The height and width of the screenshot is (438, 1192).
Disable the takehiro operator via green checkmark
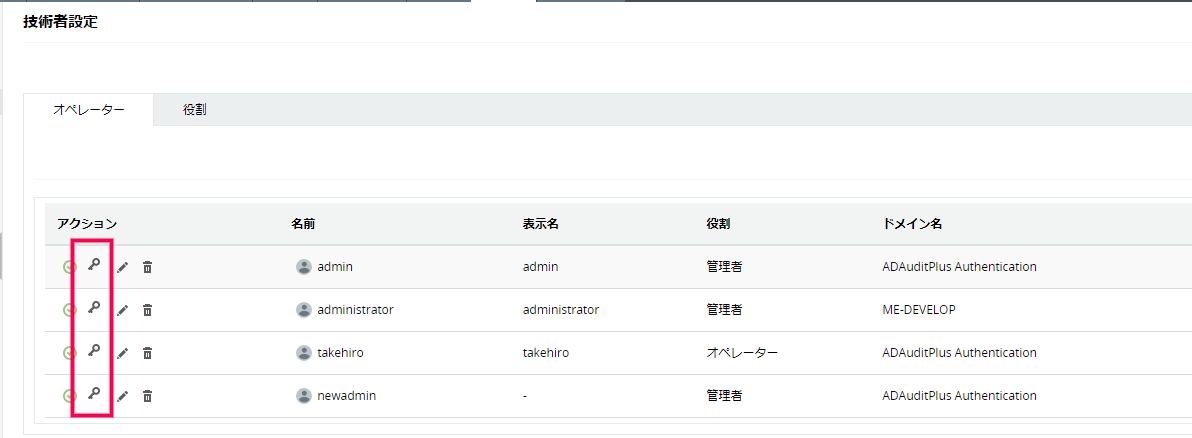click(x=69, y=353)
